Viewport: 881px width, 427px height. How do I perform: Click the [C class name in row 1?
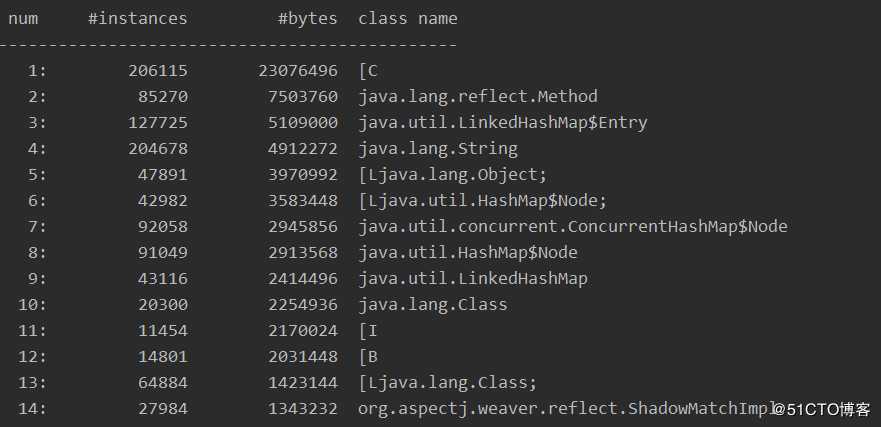coord(367,71)
